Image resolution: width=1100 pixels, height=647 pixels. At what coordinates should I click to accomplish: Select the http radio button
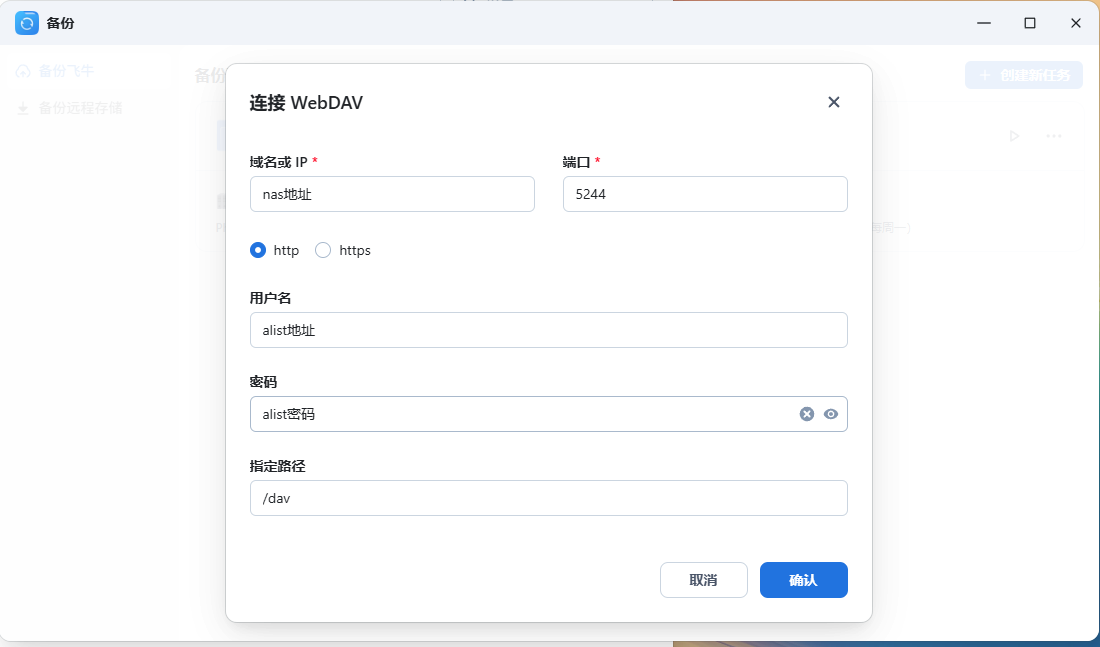click(x=258, y=250)
